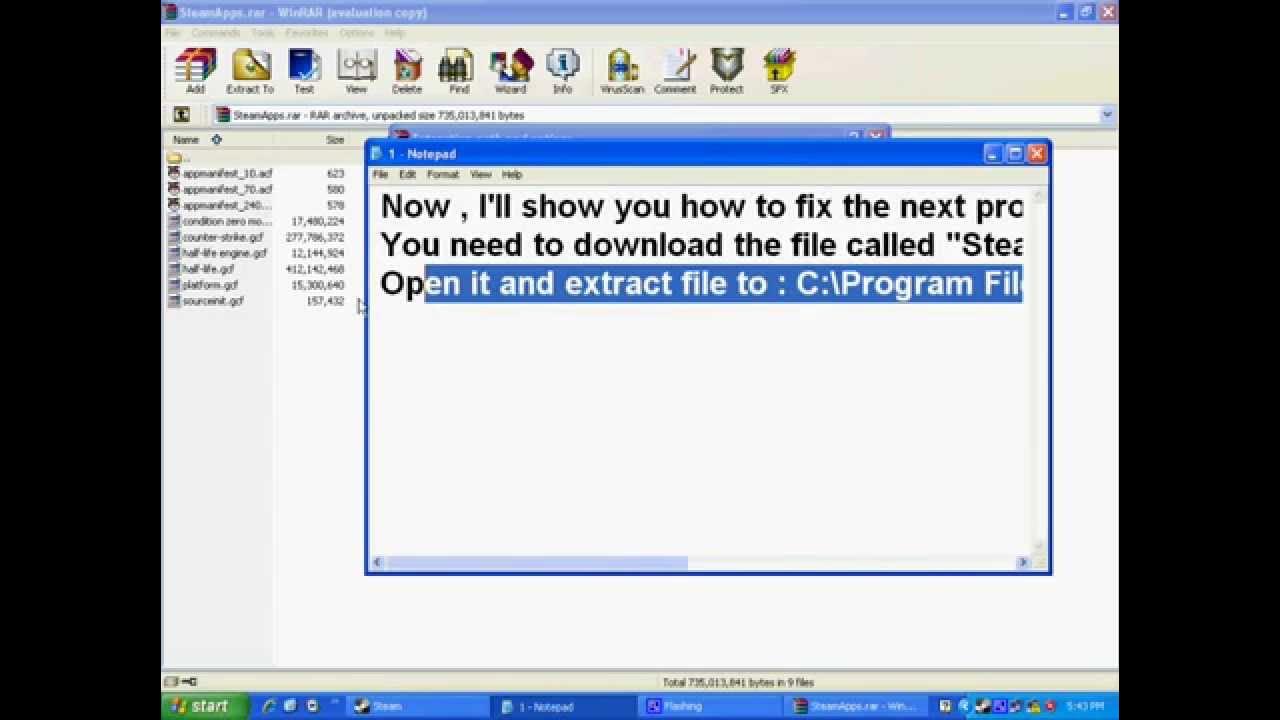Image resolution: width=1280 pixels, height=720 pixels.
Task: Click the VirusScan toolbar icon
Action: click(622, 72)
